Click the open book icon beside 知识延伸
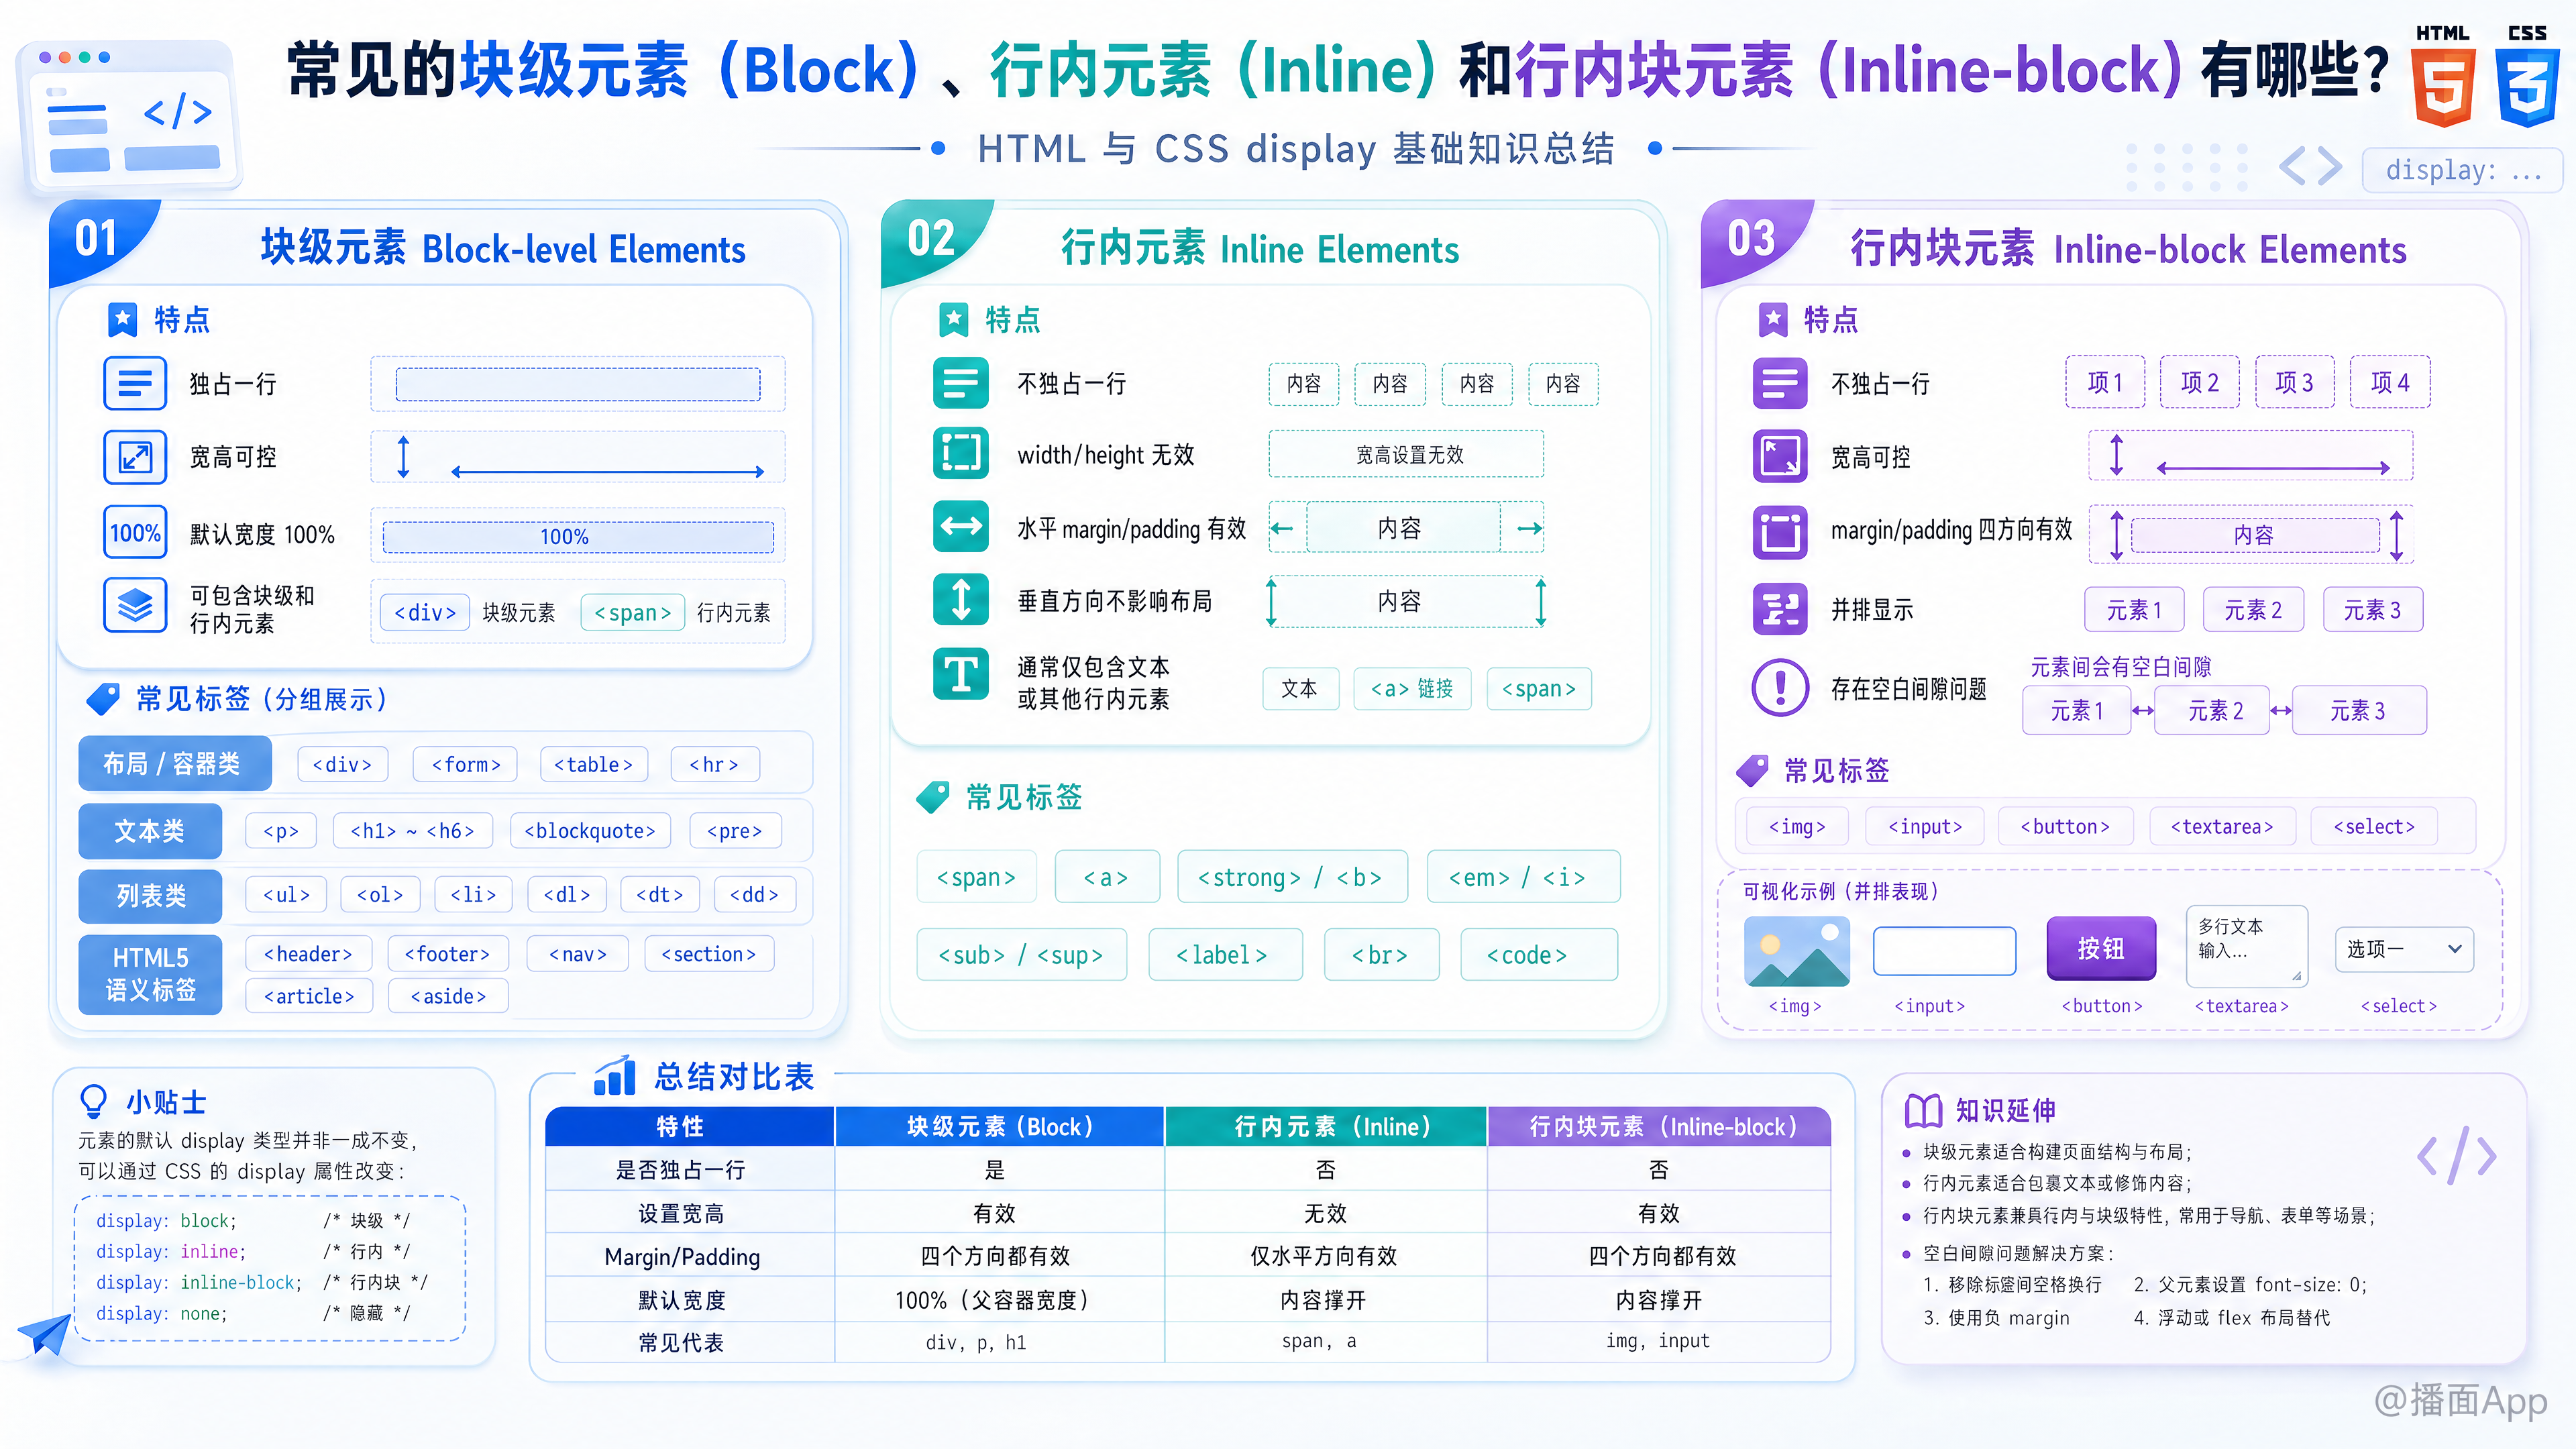The image size is (2576, 1449). coord(1923,1110)
